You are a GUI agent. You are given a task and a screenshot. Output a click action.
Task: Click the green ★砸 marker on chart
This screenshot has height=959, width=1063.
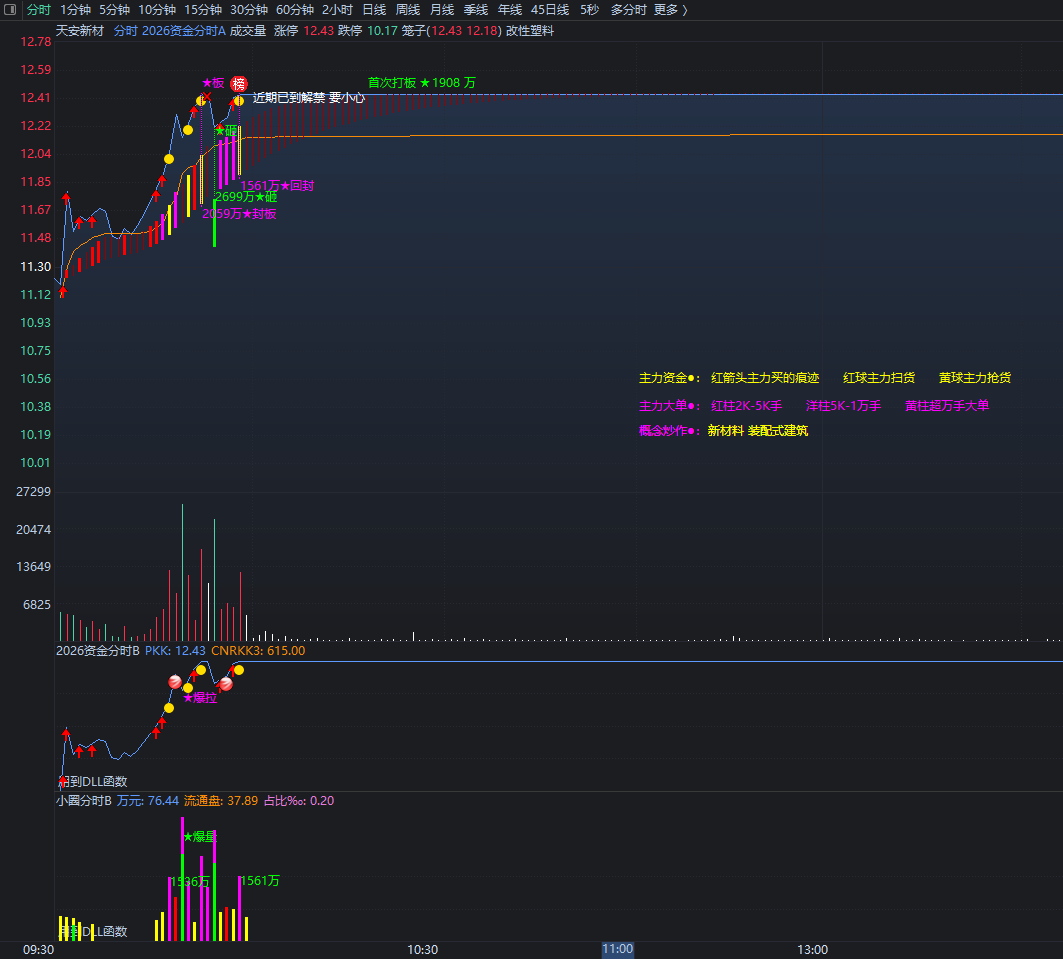(226, 130)
